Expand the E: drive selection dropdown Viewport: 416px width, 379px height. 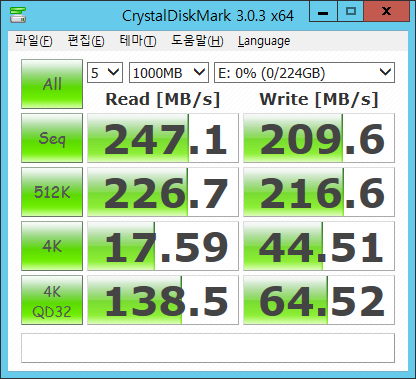304,72
